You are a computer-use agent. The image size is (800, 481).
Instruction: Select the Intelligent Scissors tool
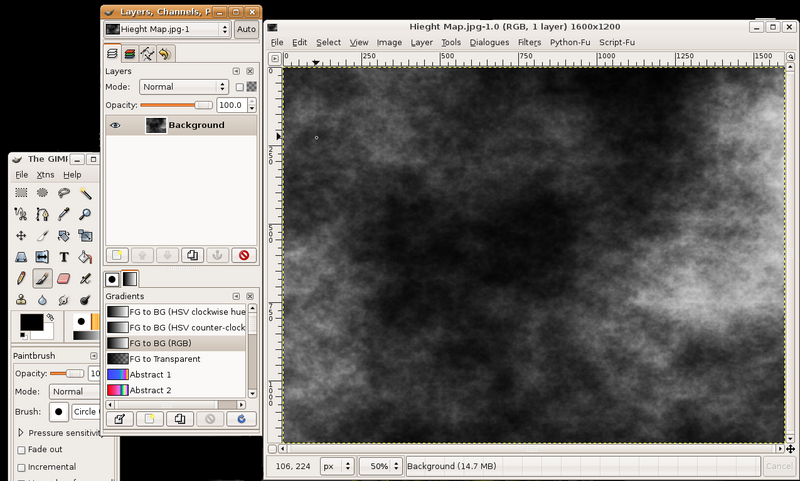pyautogui.click(x=21, y=214)
